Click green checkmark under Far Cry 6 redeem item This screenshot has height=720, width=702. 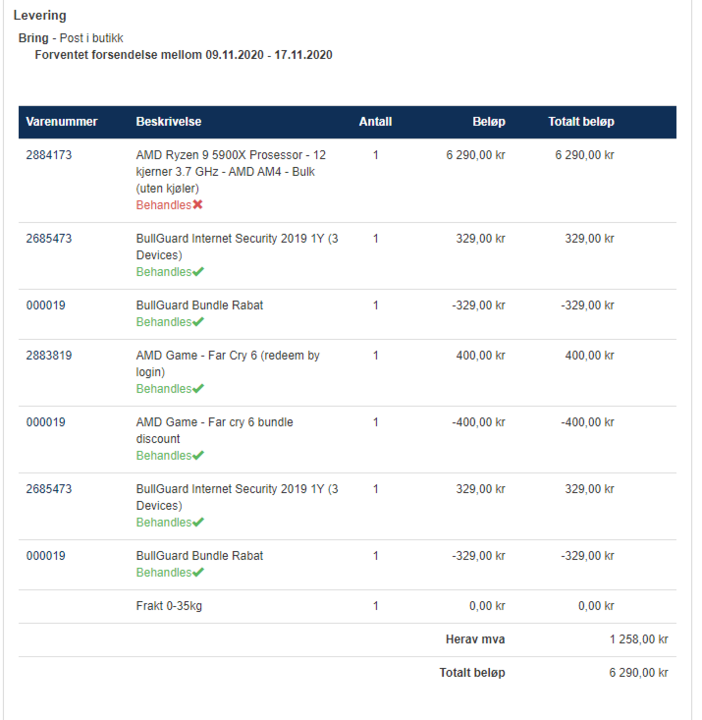click(198, 389)
